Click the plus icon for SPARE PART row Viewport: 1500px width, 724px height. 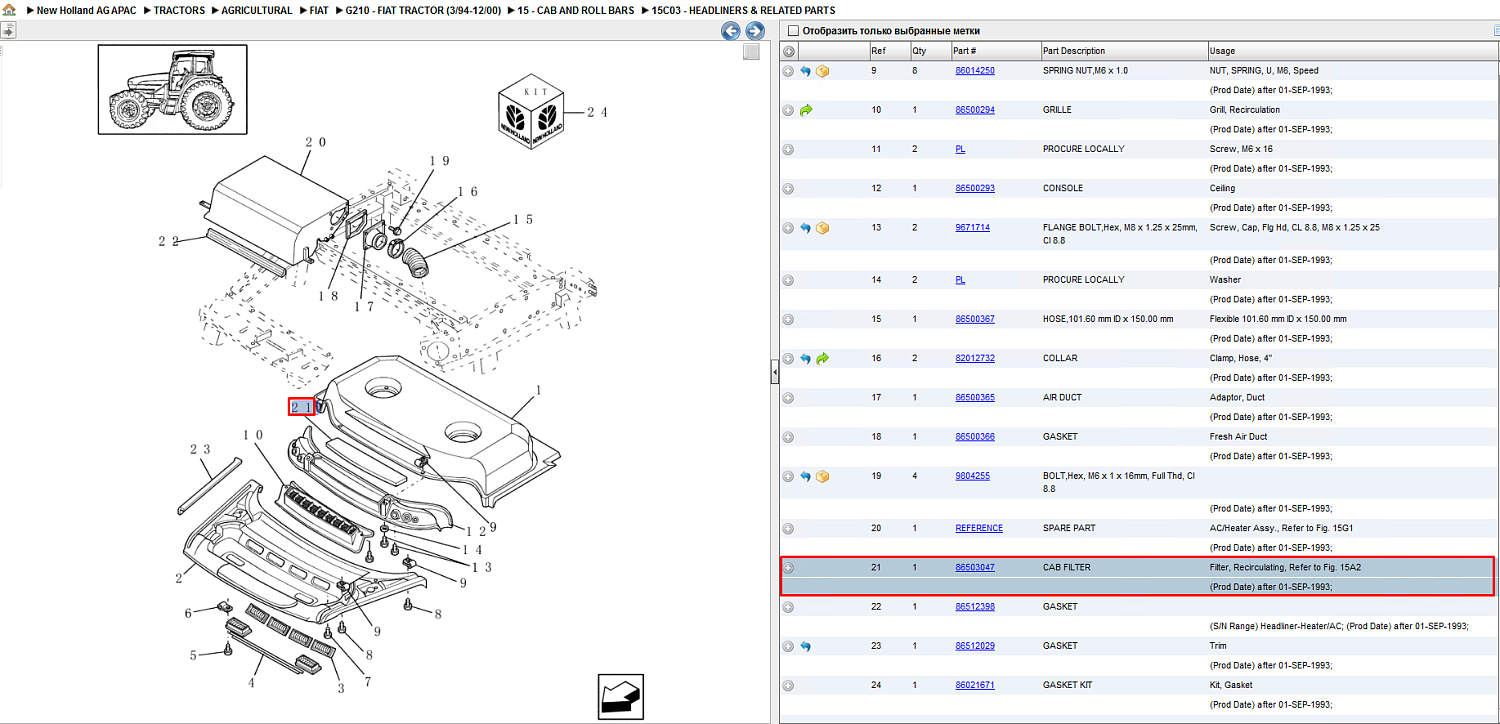(788, 528)
